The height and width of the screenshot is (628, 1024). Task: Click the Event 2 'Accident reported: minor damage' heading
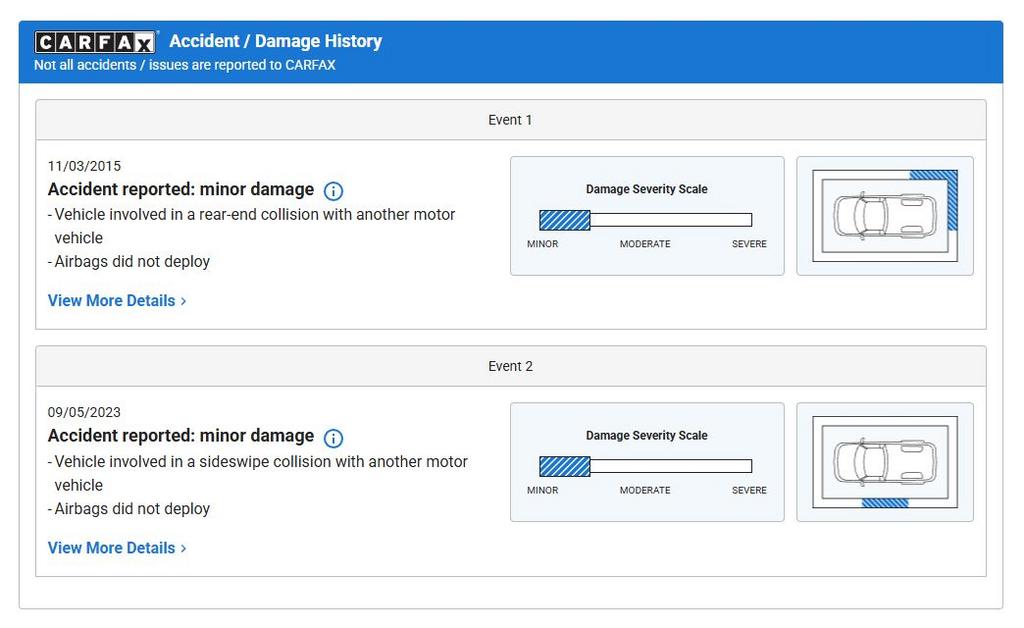pyautogui.click(x=181, y=436)
